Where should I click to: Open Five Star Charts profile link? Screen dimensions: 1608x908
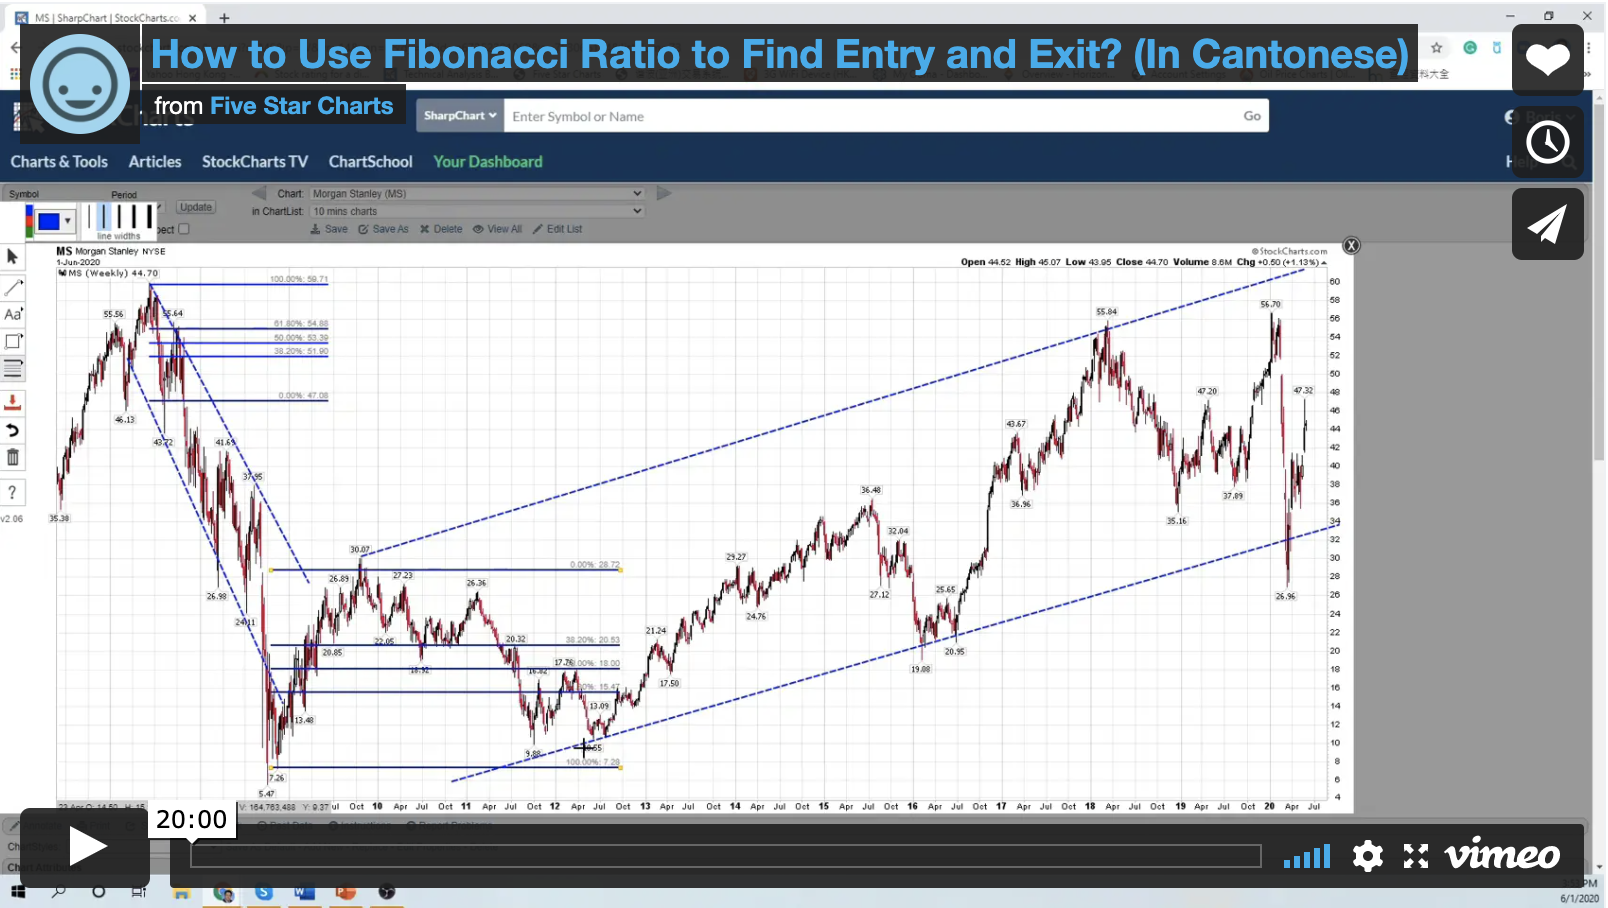(x=302, y=106)
